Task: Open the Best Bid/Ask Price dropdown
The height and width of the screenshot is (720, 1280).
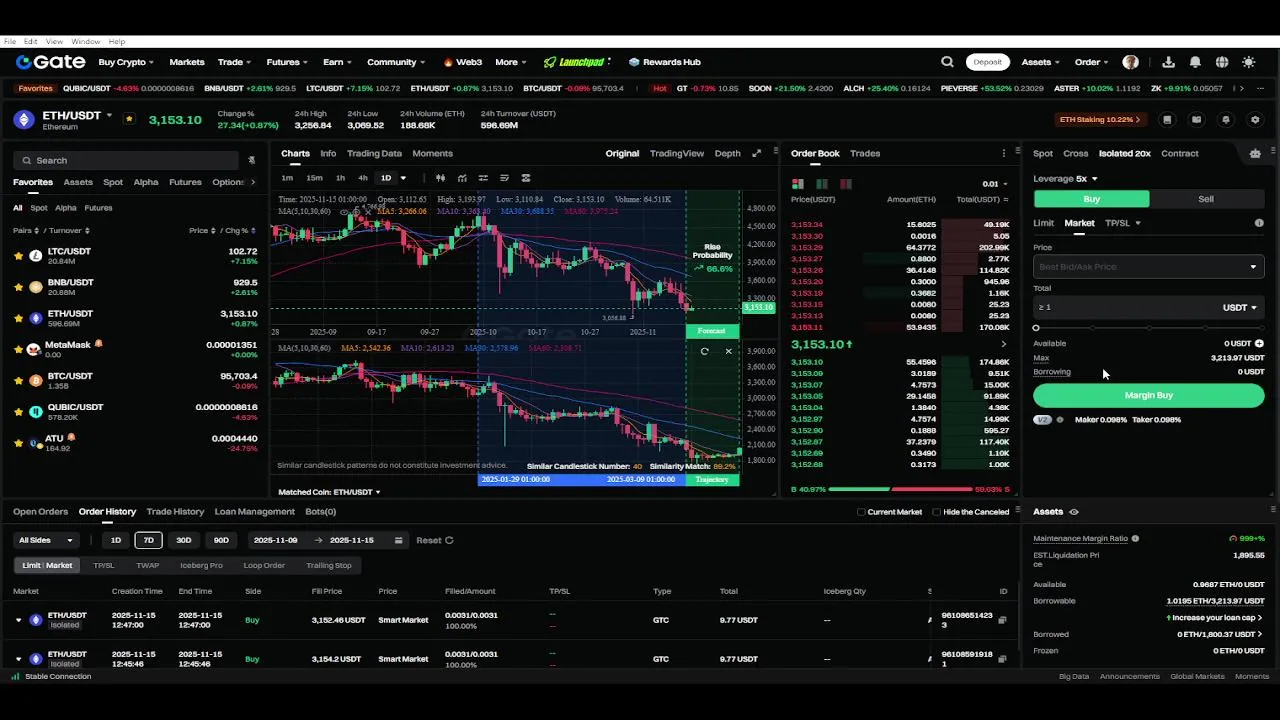Action: pos(1148,267)
